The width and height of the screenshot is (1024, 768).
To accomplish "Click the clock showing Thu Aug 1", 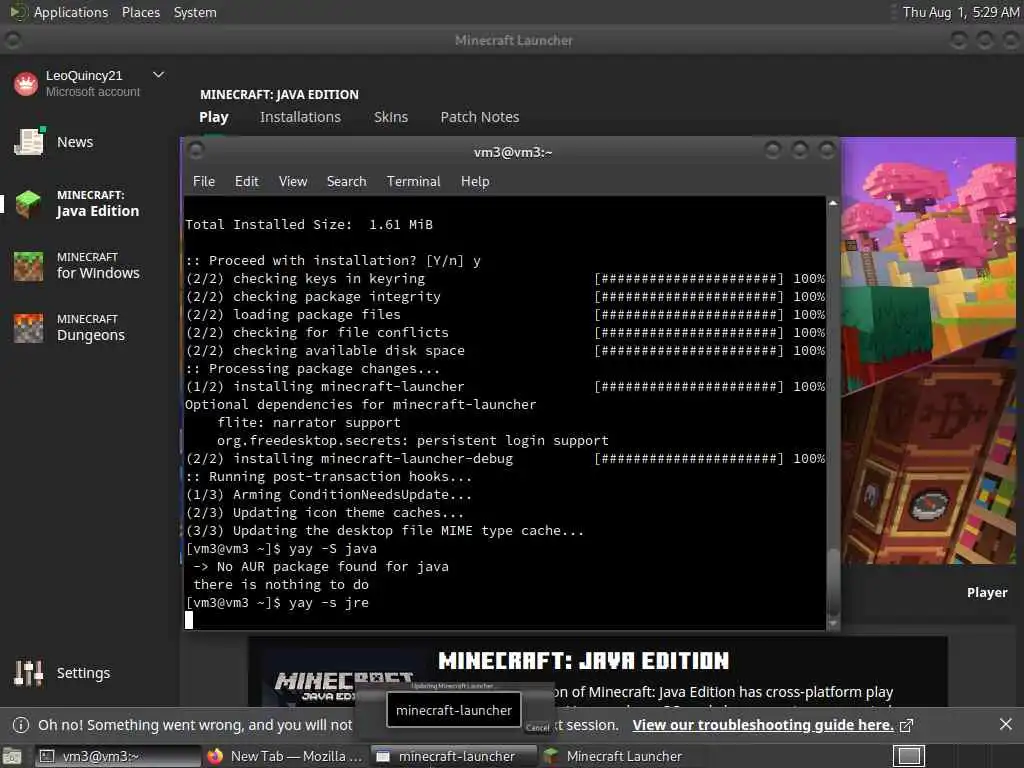I will click(960, 12).
